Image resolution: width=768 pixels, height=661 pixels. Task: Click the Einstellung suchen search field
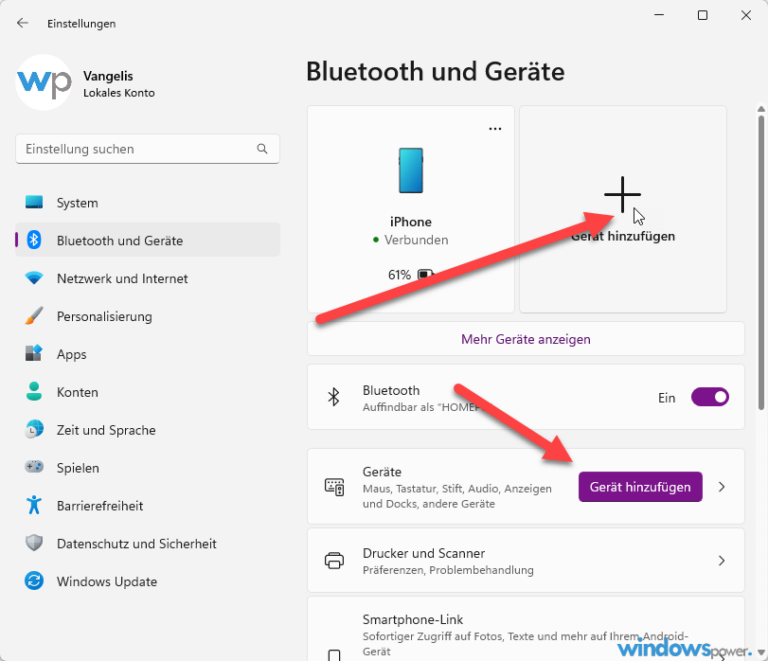click(x=147, y=148)
